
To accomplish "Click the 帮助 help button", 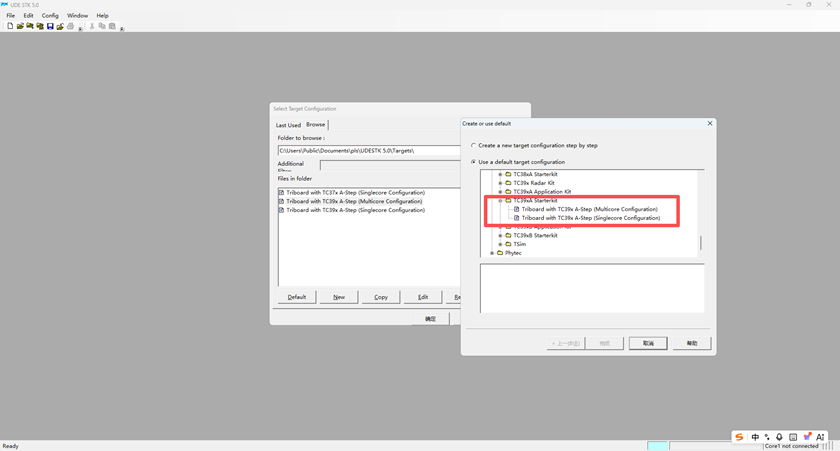I will [x=692, y=343].
